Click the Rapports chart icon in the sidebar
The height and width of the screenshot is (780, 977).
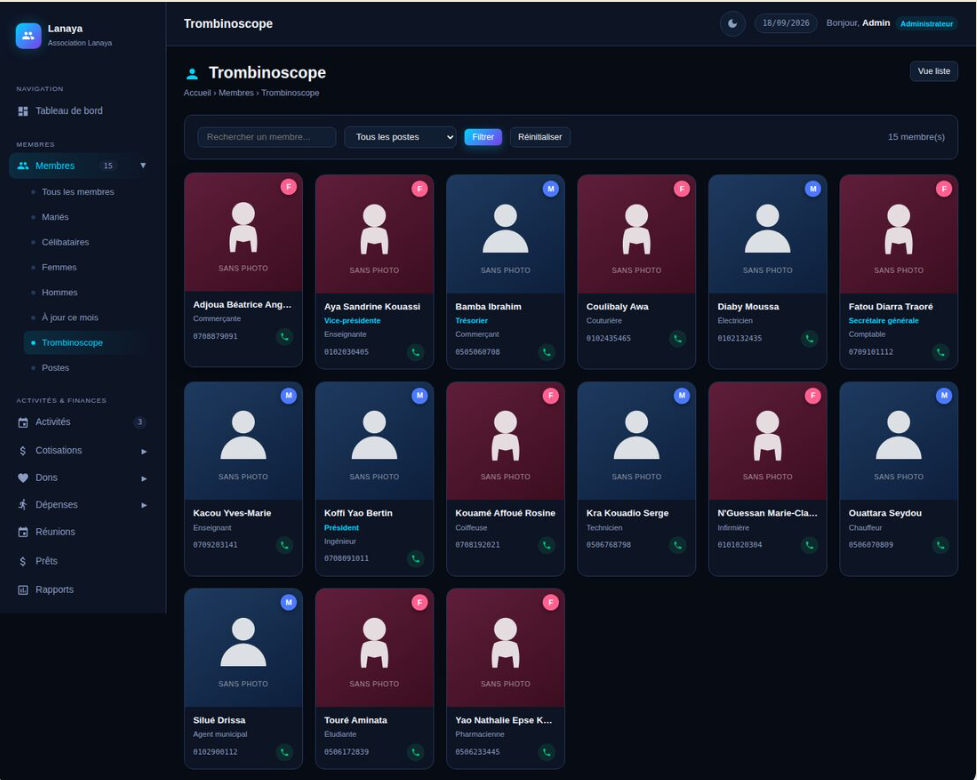pos(23,590)
